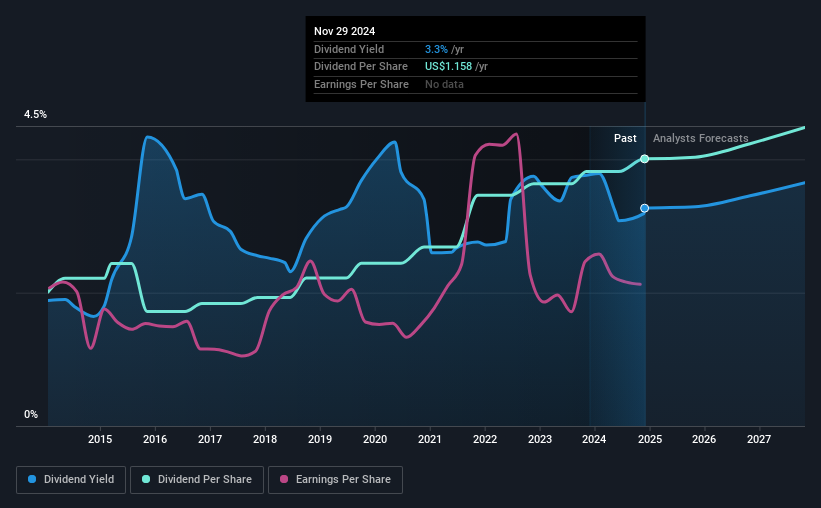Select the 2017 x-axis label
The image size is (821, 508).
210,439
